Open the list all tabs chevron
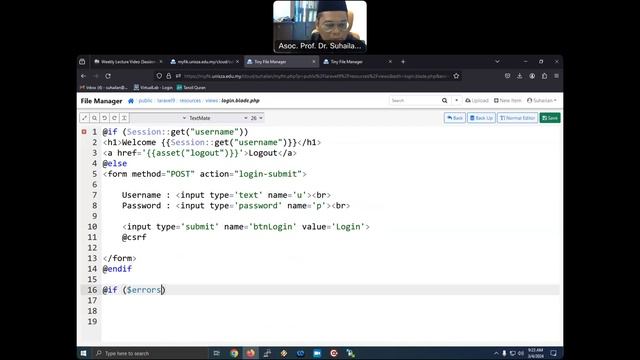 click(x=497, y=62)
